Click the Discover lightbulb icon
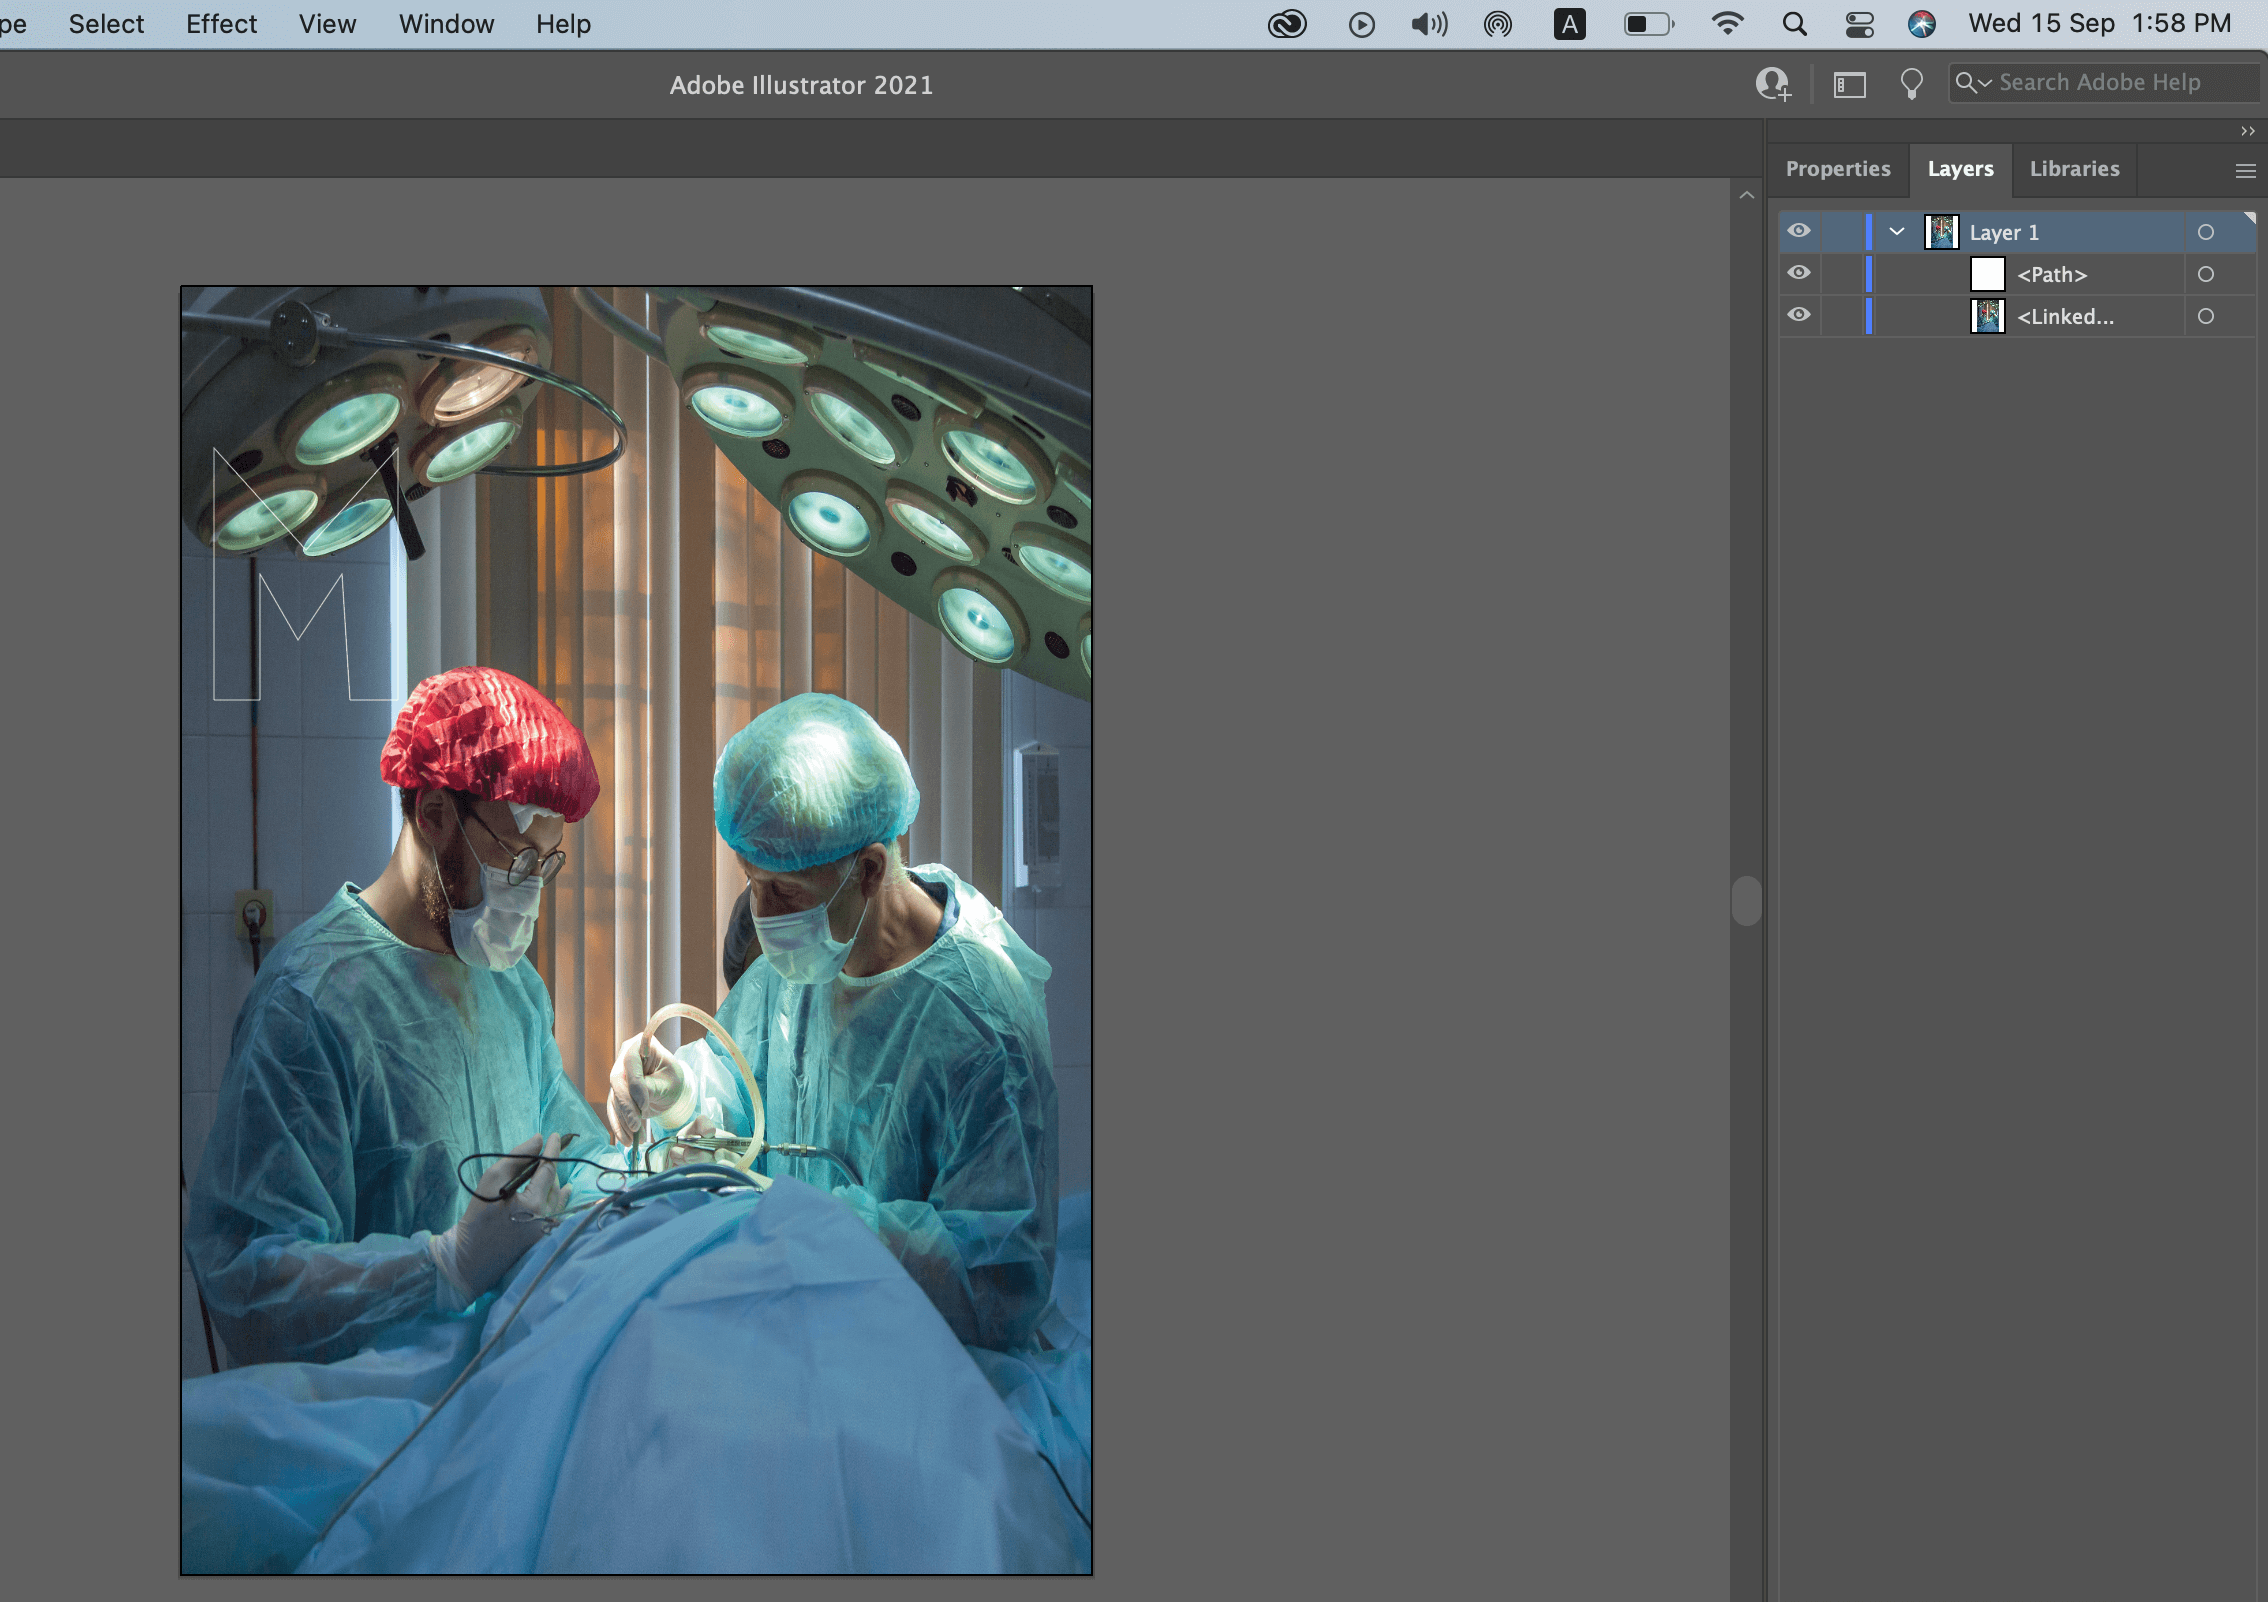Image resolution: width=2268 pixels, height=1602 pixels. pos(1911,84)
